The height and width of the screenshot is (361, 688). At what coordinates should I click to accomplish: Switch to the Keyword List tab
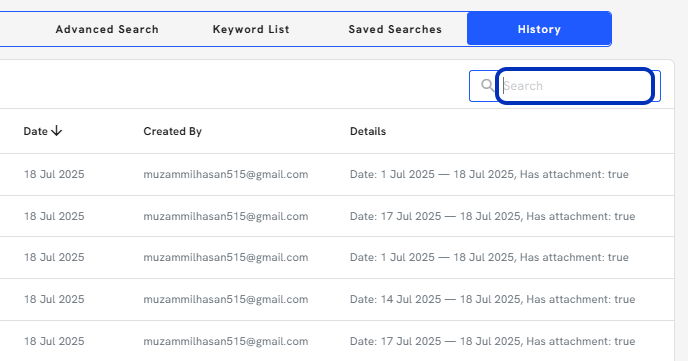point(251,29)
